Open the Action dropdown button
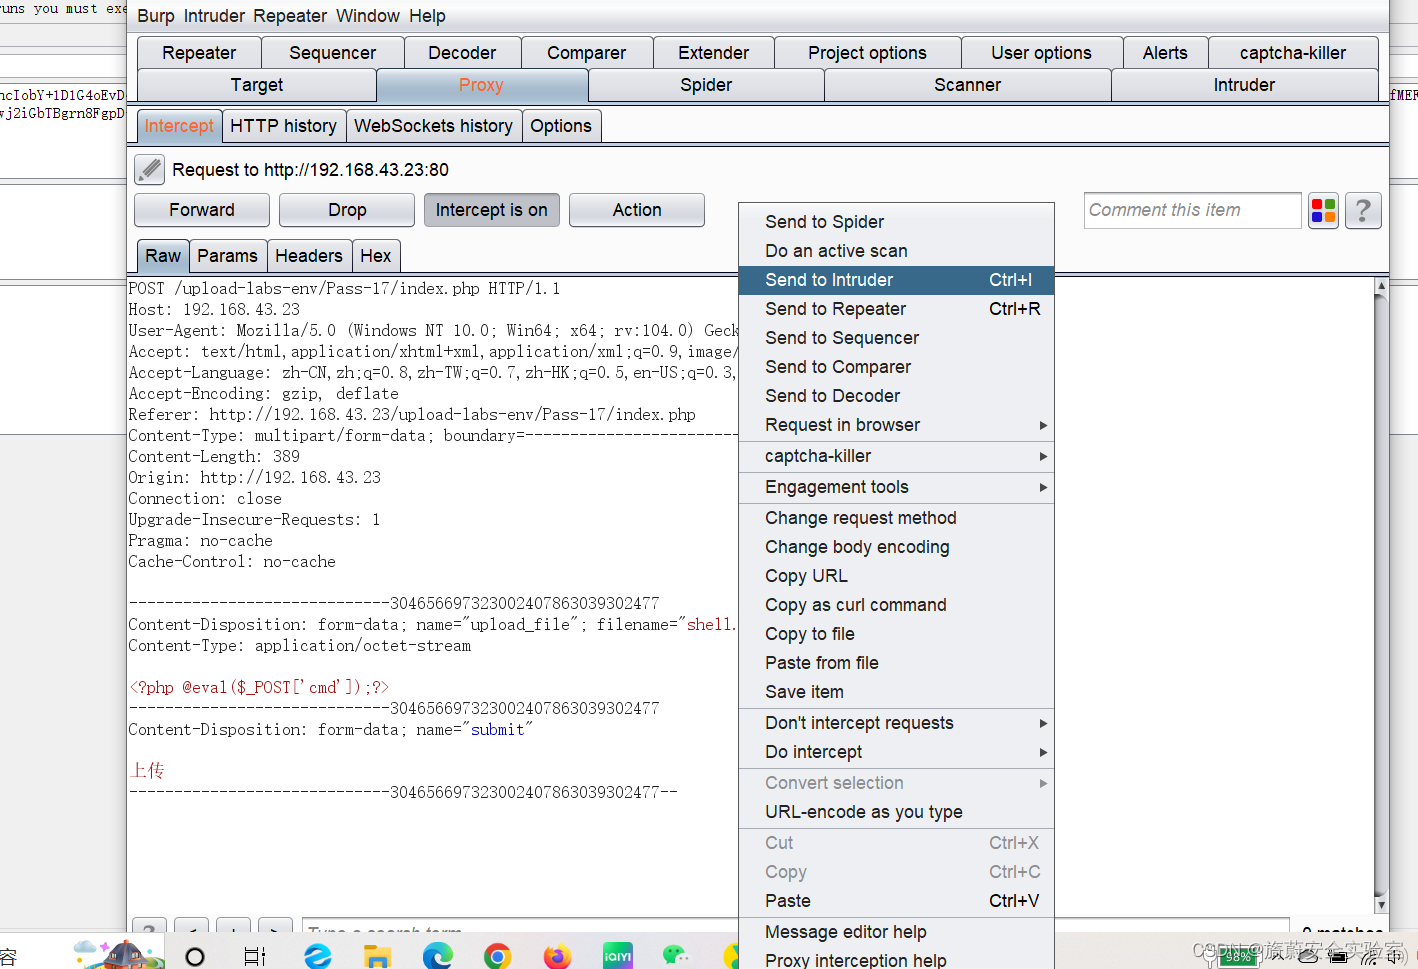Screen dimensions: 1418x969 point(637,210)
